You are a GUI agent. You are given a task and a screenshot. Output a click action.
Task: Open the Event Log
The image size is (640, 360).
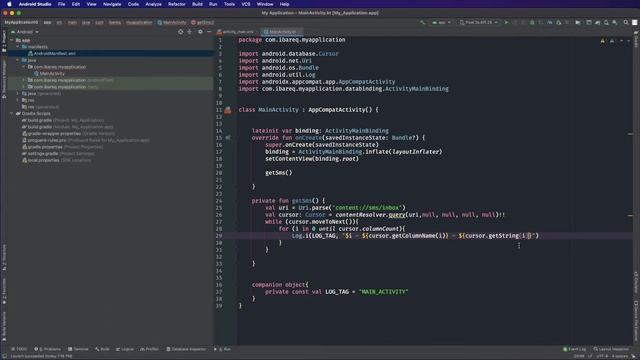point(575,349)
